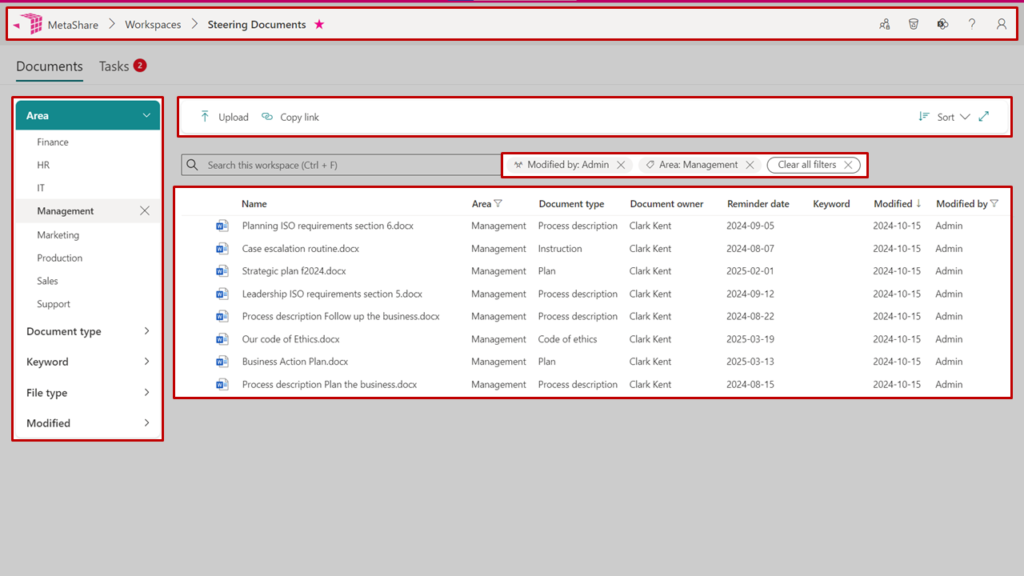Toggle the pink favorite star
Viewport: 1024px width, 576px height.
click(x=320, y=25)
